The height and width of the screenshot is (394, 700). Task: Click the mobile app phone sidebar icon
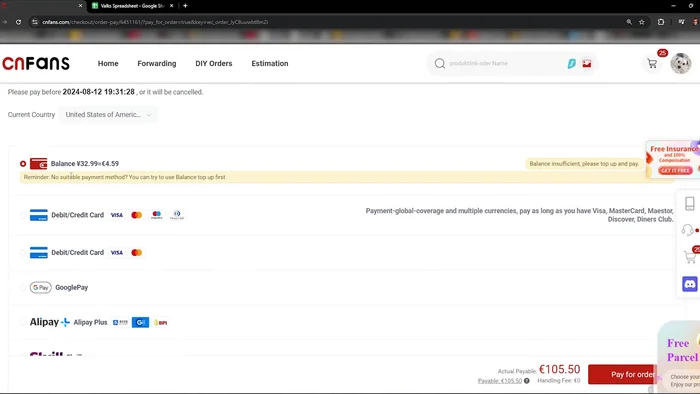coord(690,203)
